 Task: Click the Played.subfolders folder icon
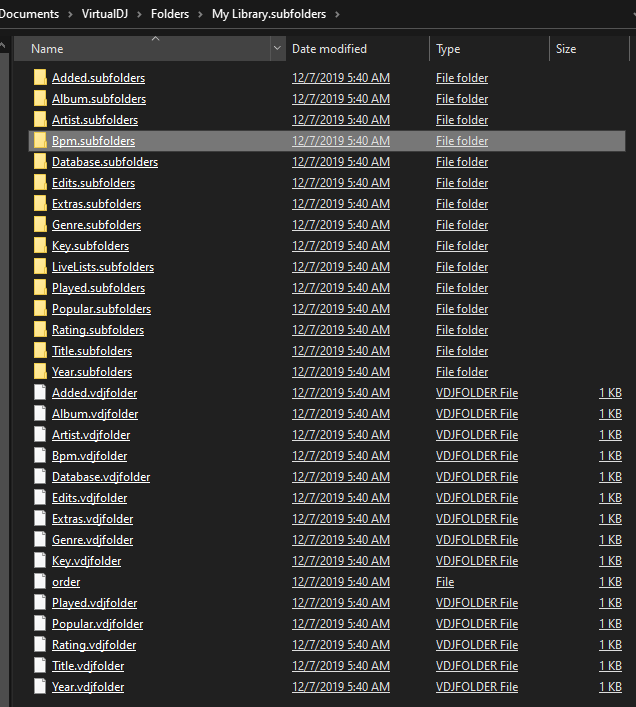(40, 288)
